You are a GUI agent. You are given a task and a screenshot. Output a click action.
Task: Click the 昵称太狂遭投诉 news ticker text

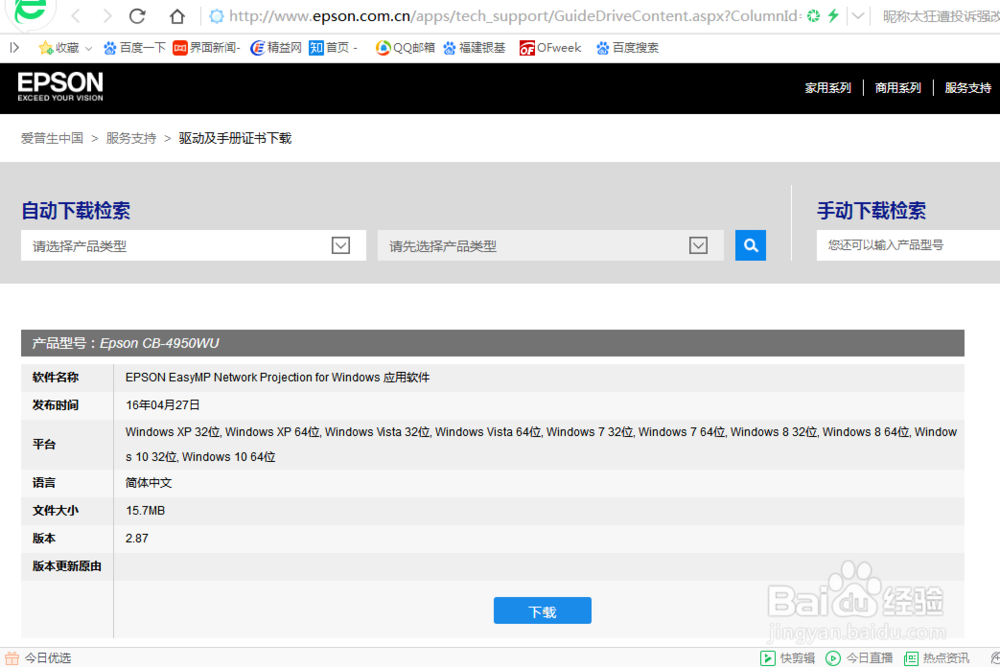click(x=941, y=17)
